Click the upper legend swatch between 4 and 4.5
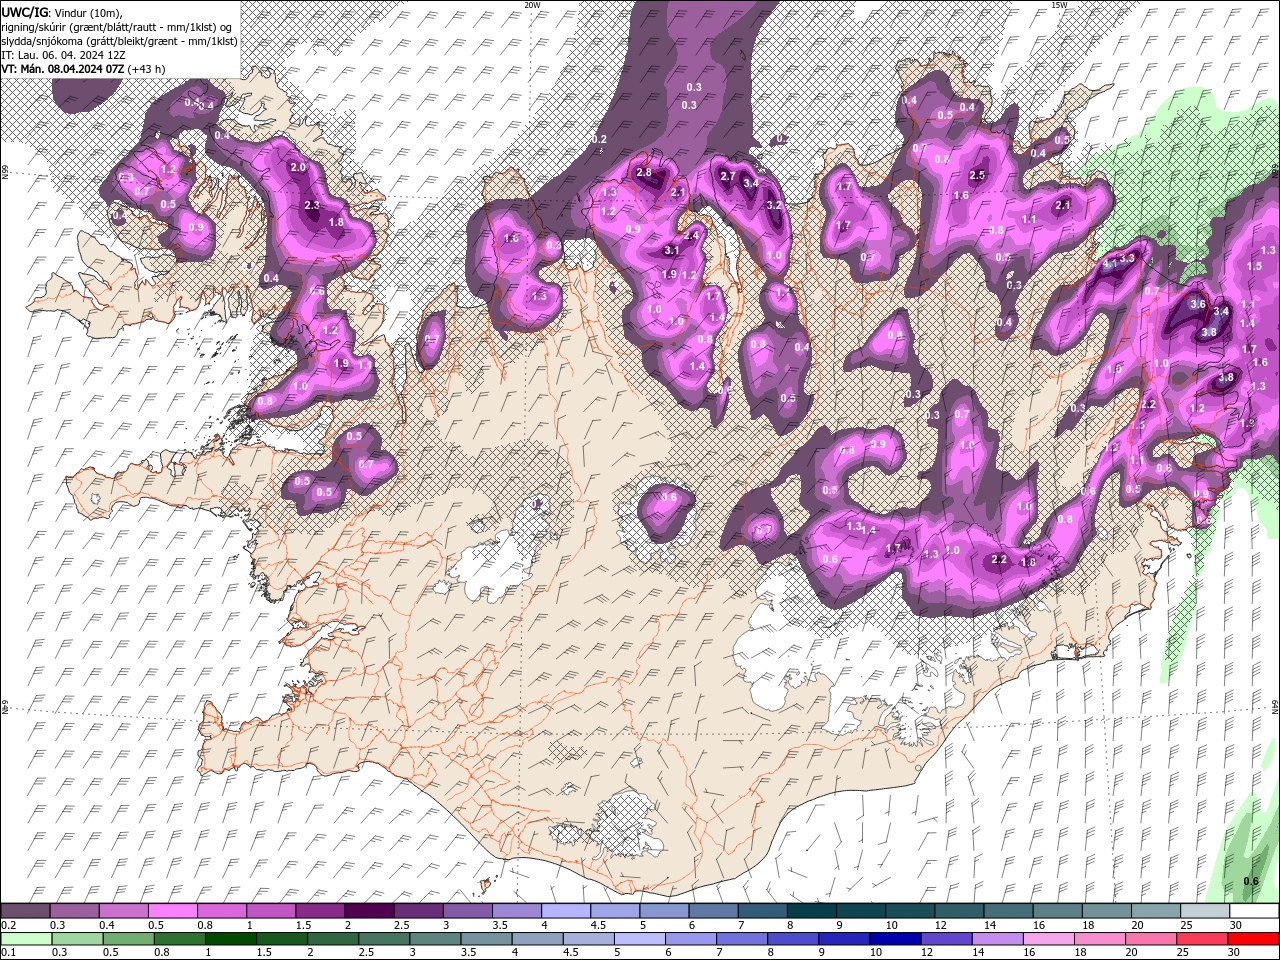The width and height of the screenshot is (1280, 960). point(566,911)
